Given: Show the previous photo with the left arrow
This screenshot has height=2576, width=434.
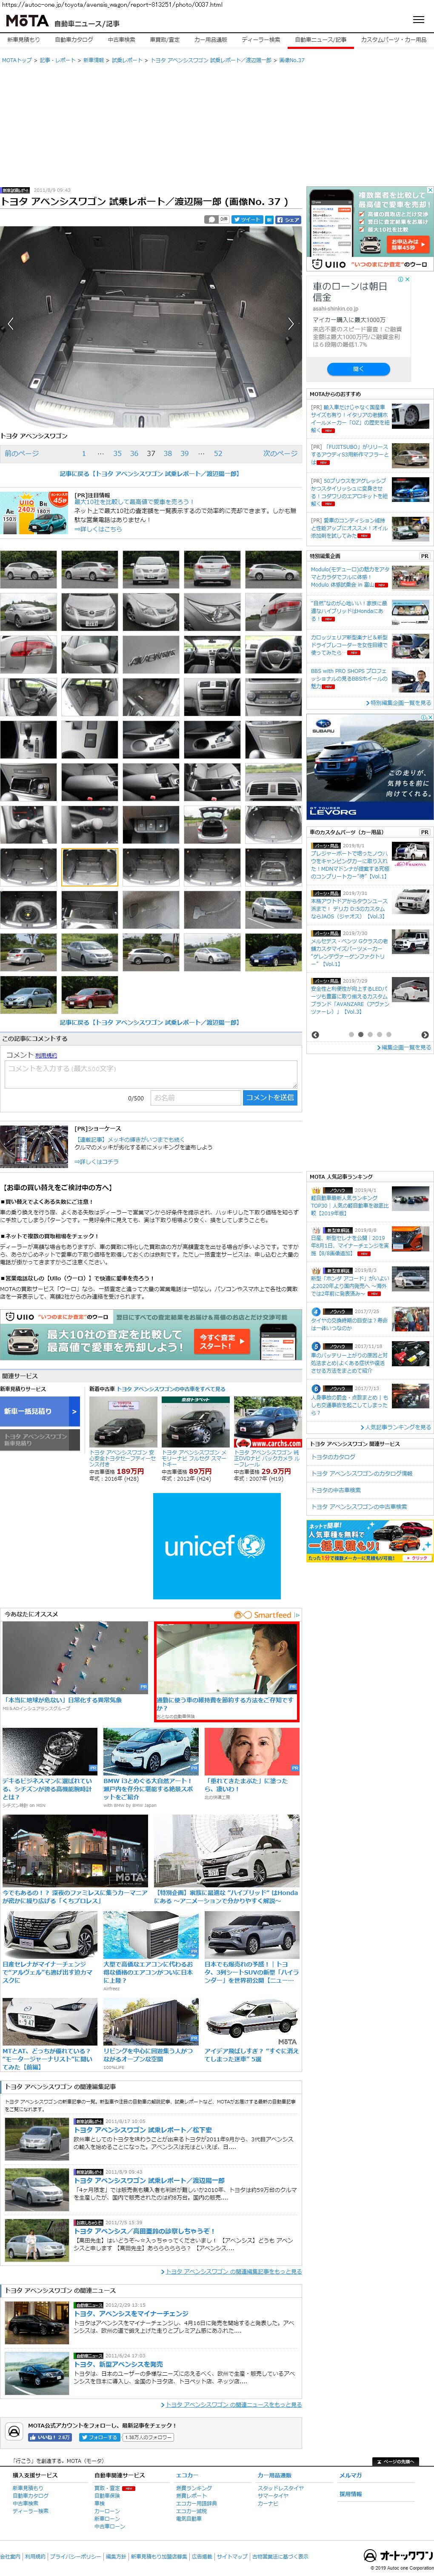Looking at the screenshot, I should click(11, 324).
